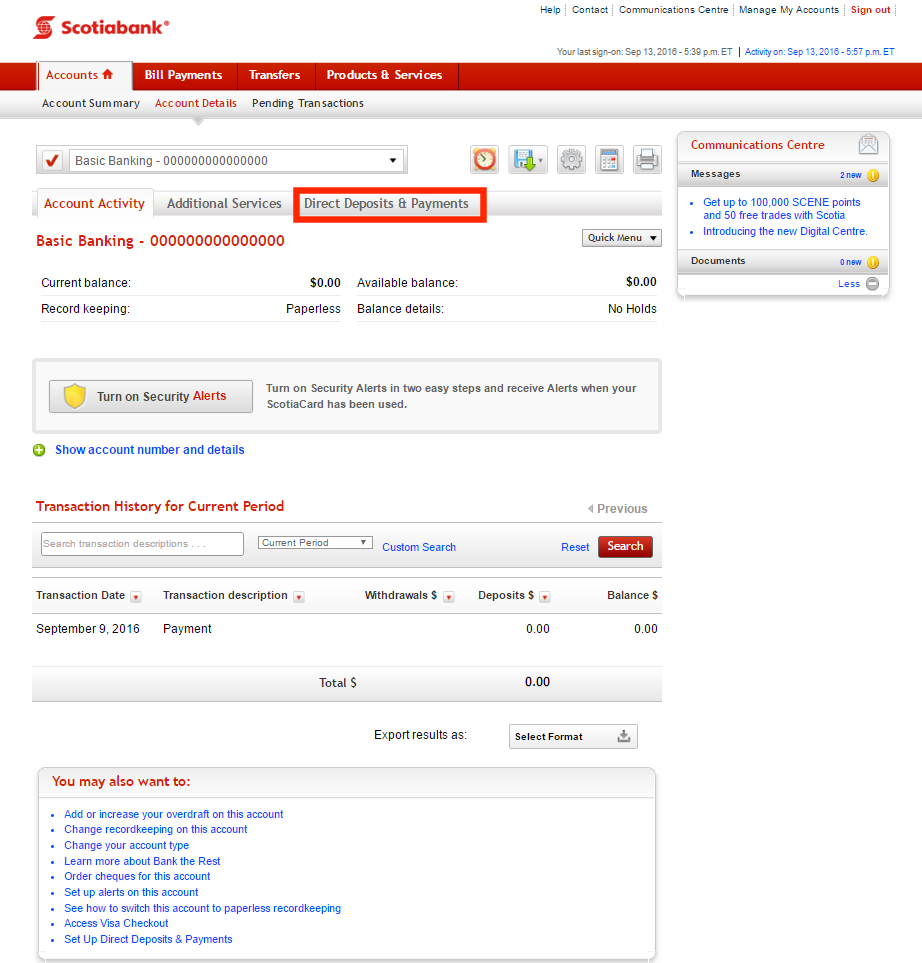The width and height of the screenshot is (922, 963).
Task: Open Pending Transactions subtab
Action: pos(308,103)
